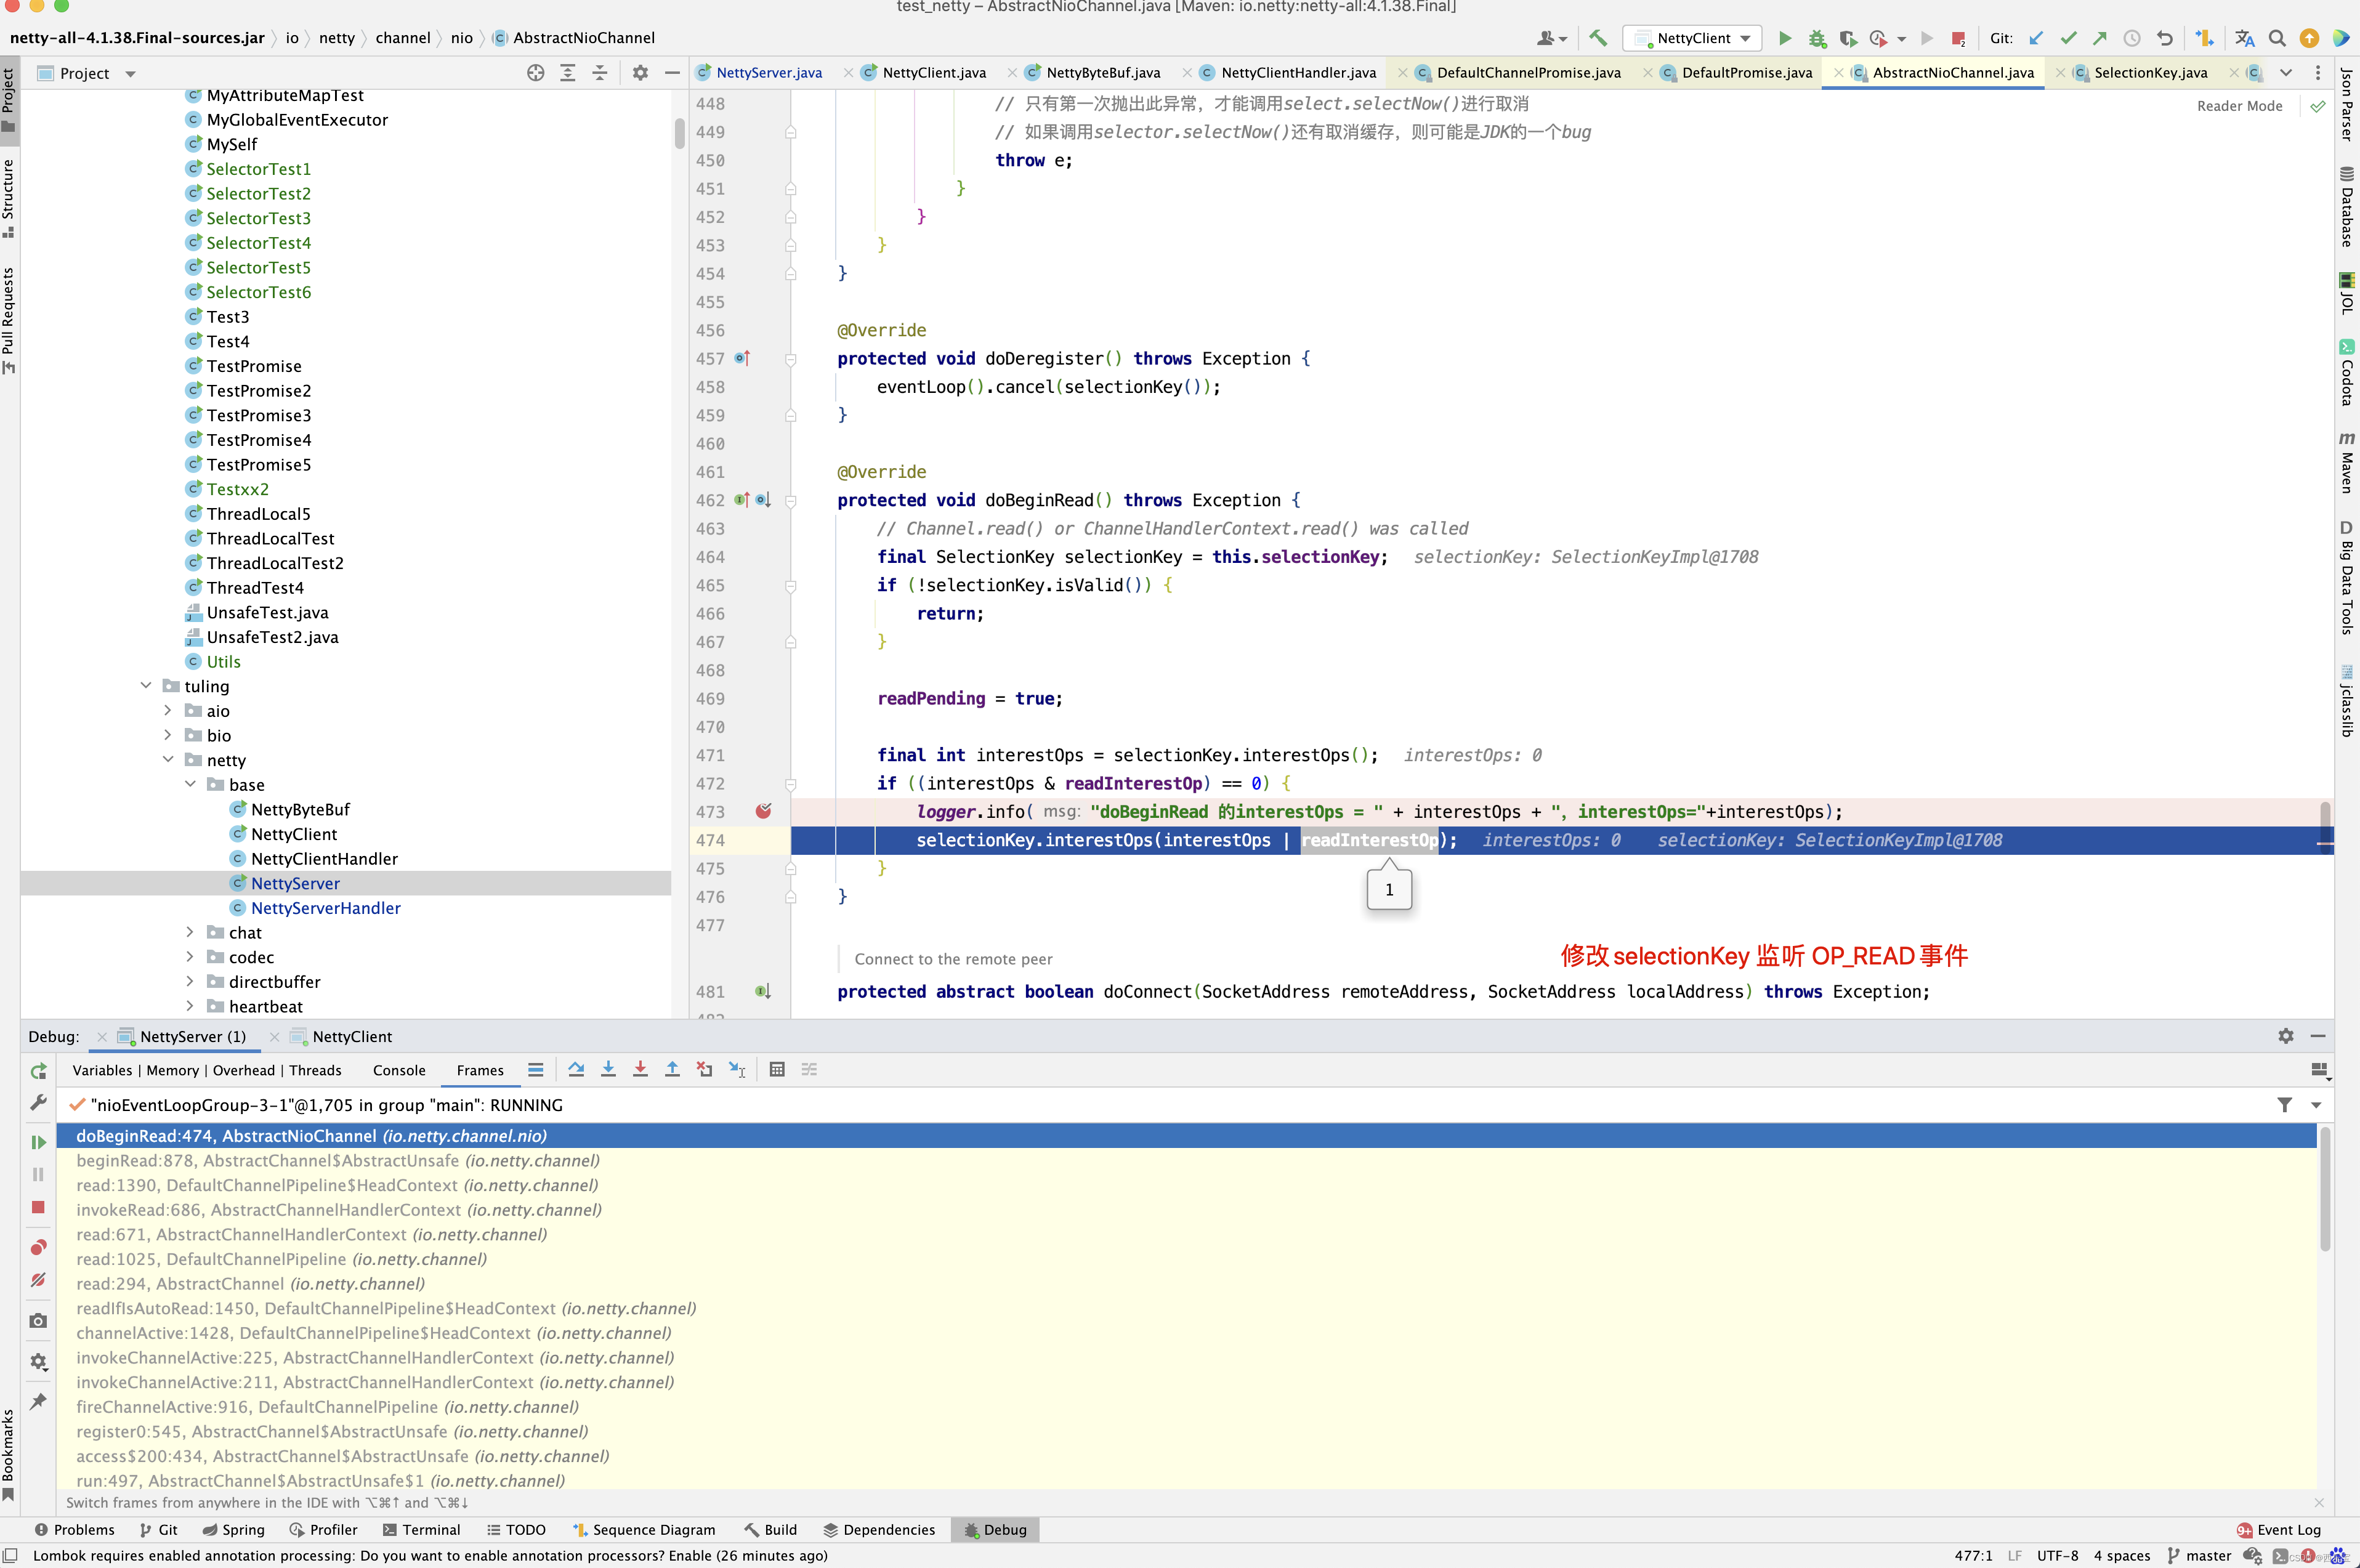Open View Breakpoints in debug sidebar
2360x1568 pixels.
click(x=38, y=1247)
